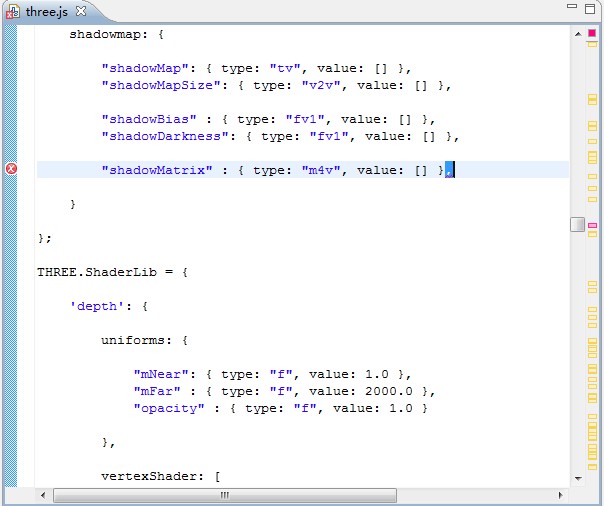Click on the "mNear" string
Image resolution: width=604 pixels, height=506 pixels.
tap(161, 374)
